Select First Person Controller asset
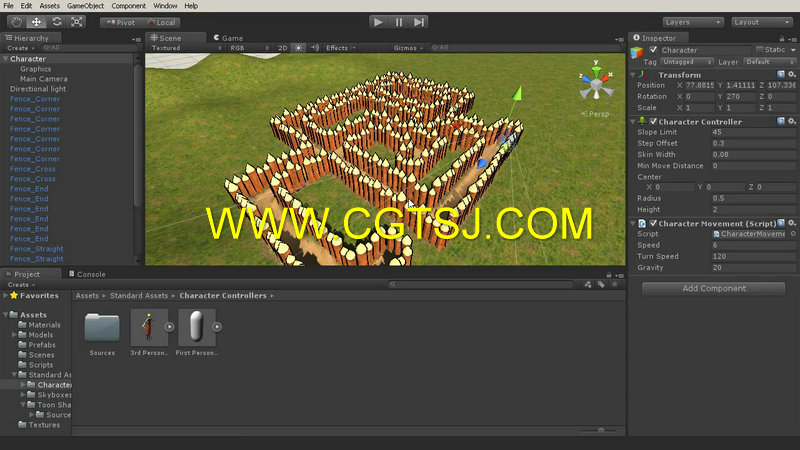This screenshot has height=450, width=800. click(x=196, y=333)
